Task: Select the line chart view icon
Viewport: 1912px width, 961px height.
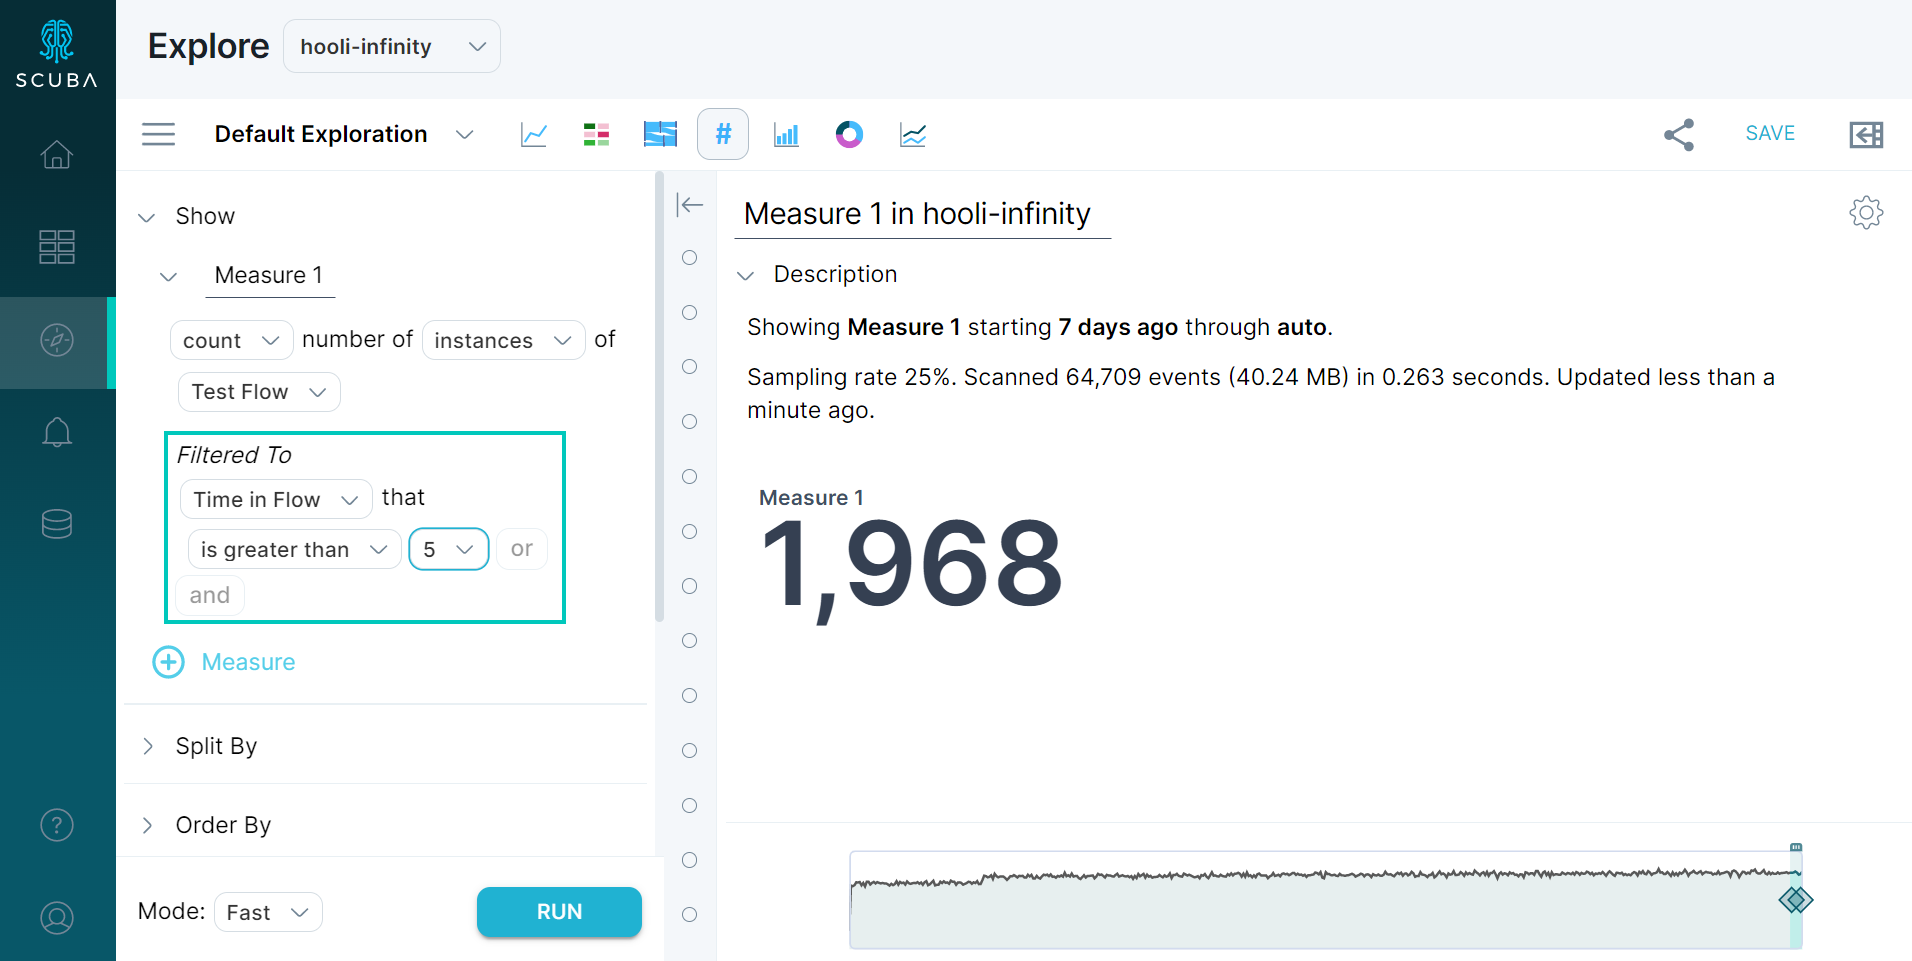Action: click(534, 134)
